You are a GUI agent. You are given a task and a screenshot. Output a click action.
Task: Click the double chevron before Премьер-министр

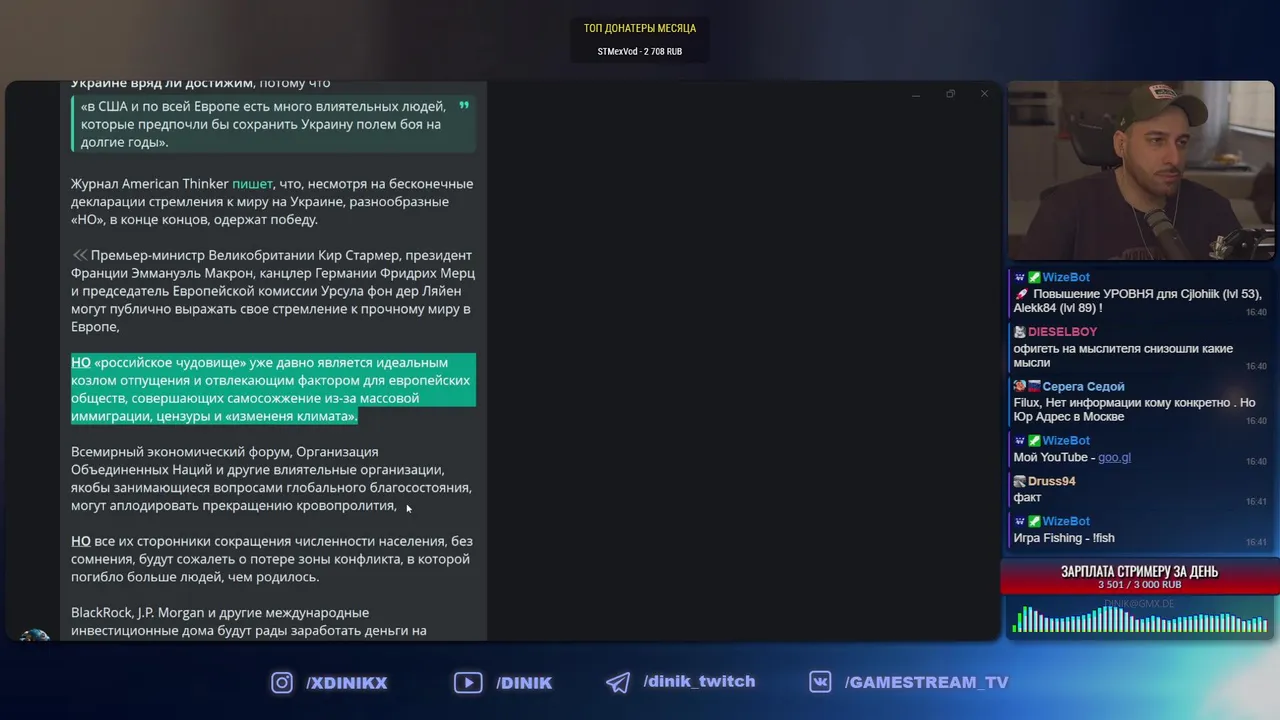79,255
